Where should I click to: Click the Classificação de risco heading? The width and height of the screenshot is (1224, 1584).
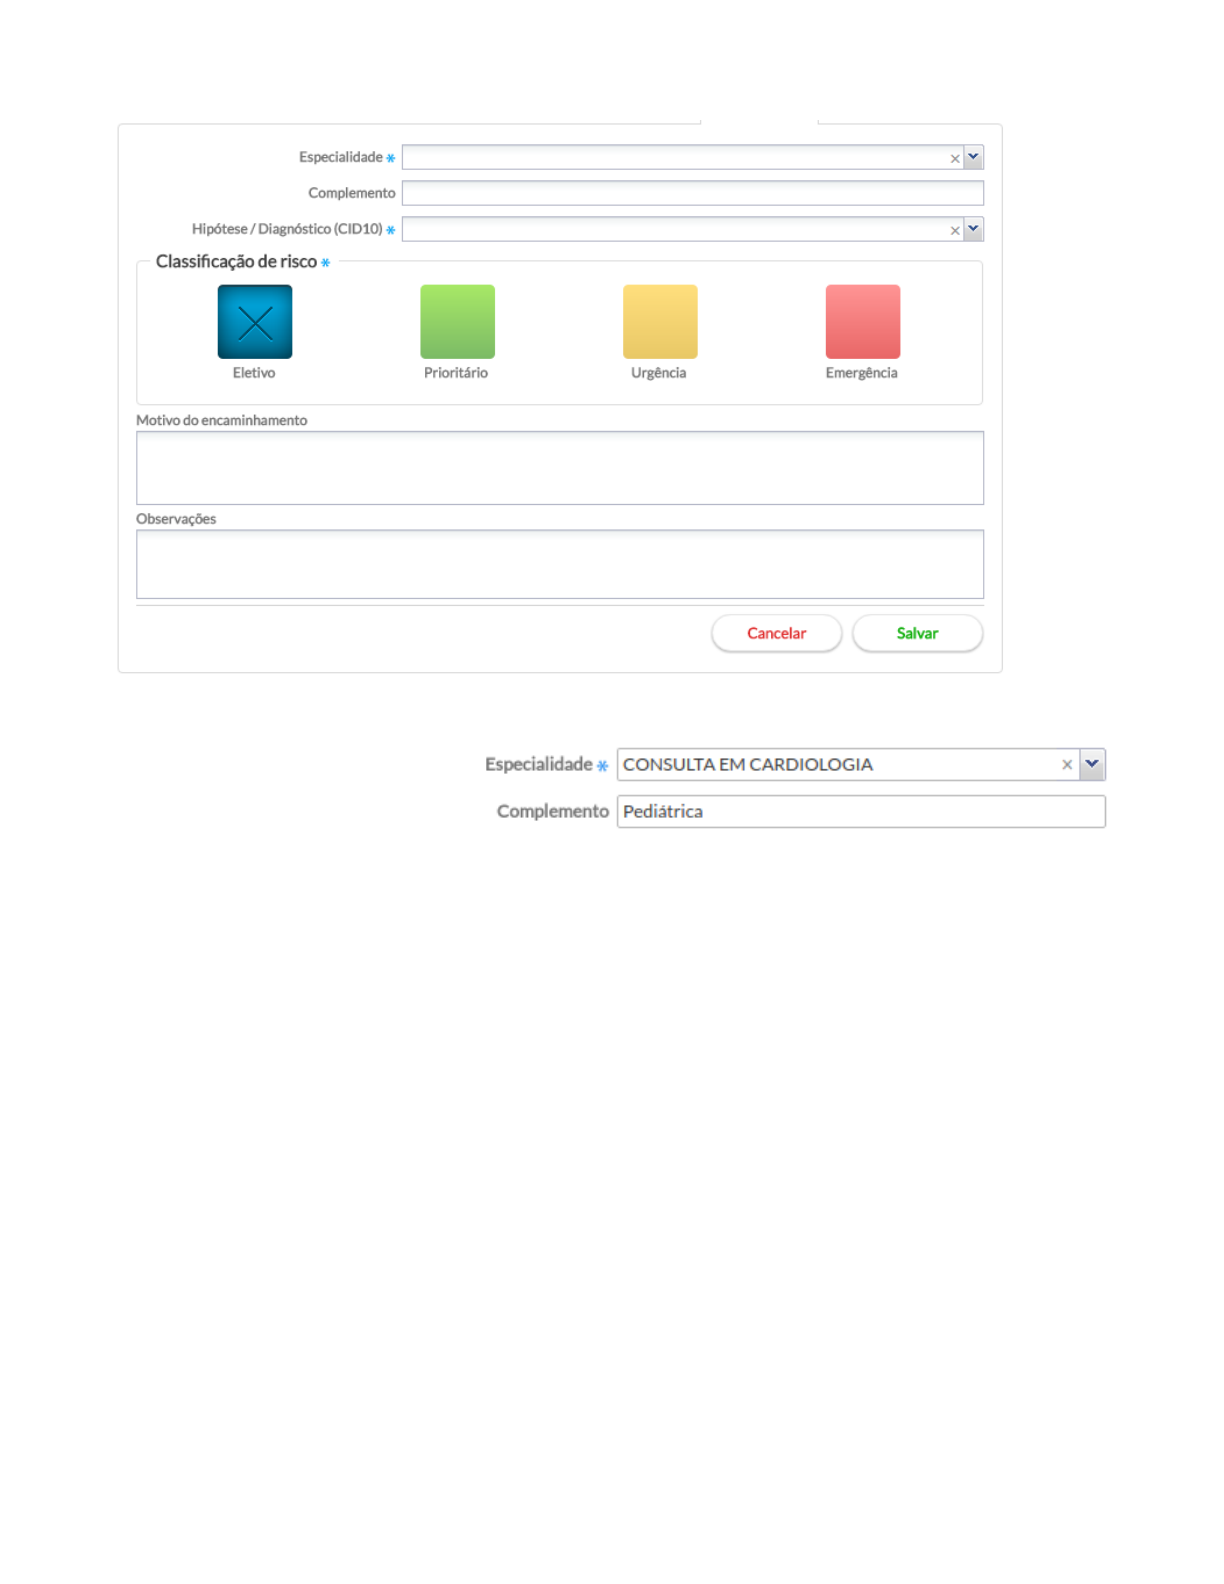tap(236, 261)
